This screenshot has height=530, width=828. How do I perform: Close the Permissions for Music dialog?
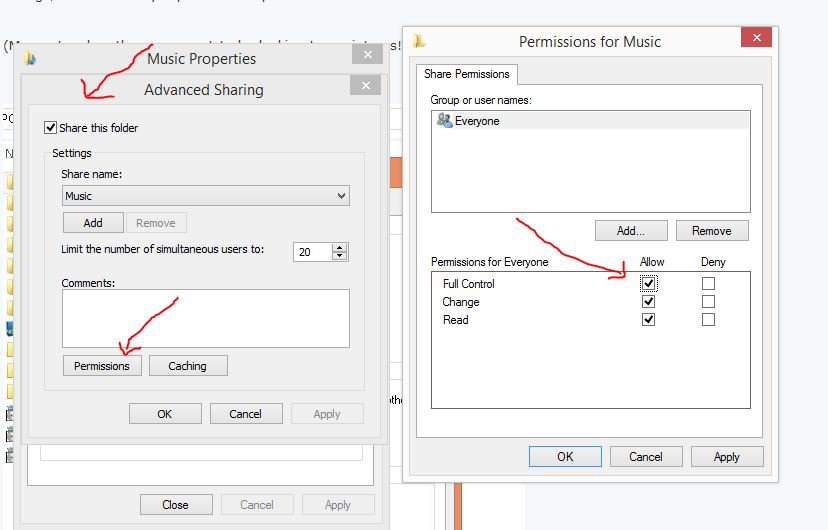click(x=755, y=39)
